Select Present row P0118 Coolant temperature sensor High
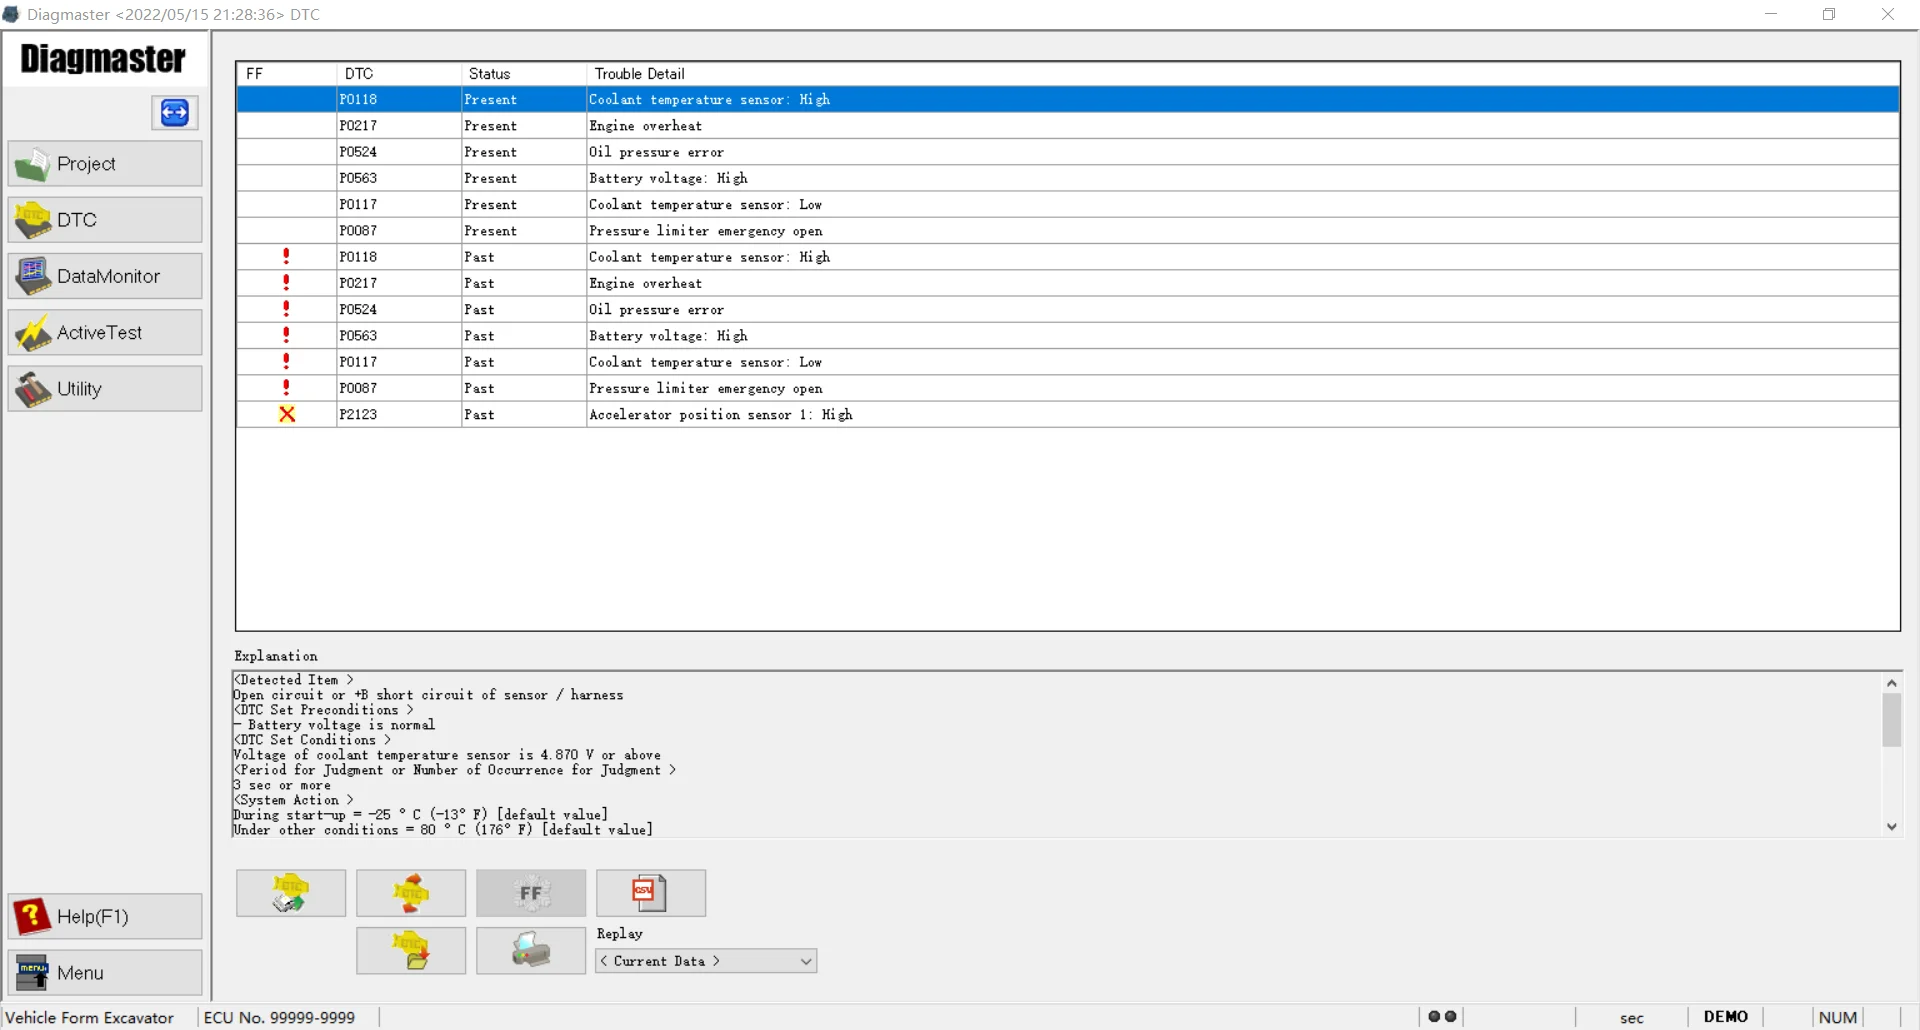Image resolution: width=1920 pixels, height=1030 pixels. coord(1068,99)
